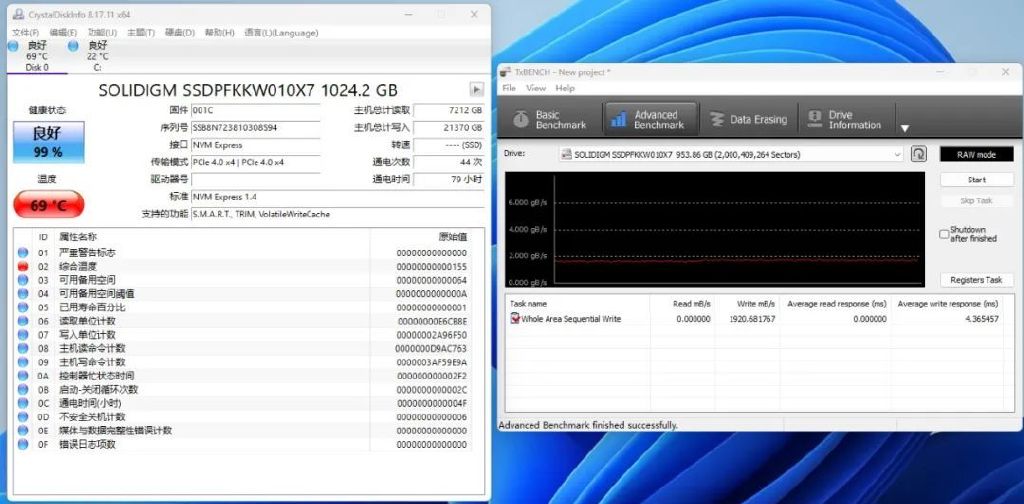Viewport: 1024px width, 504px height.
Task: Toggle the Shutdown after finished checkbox
Action: [x=944, y=234]
